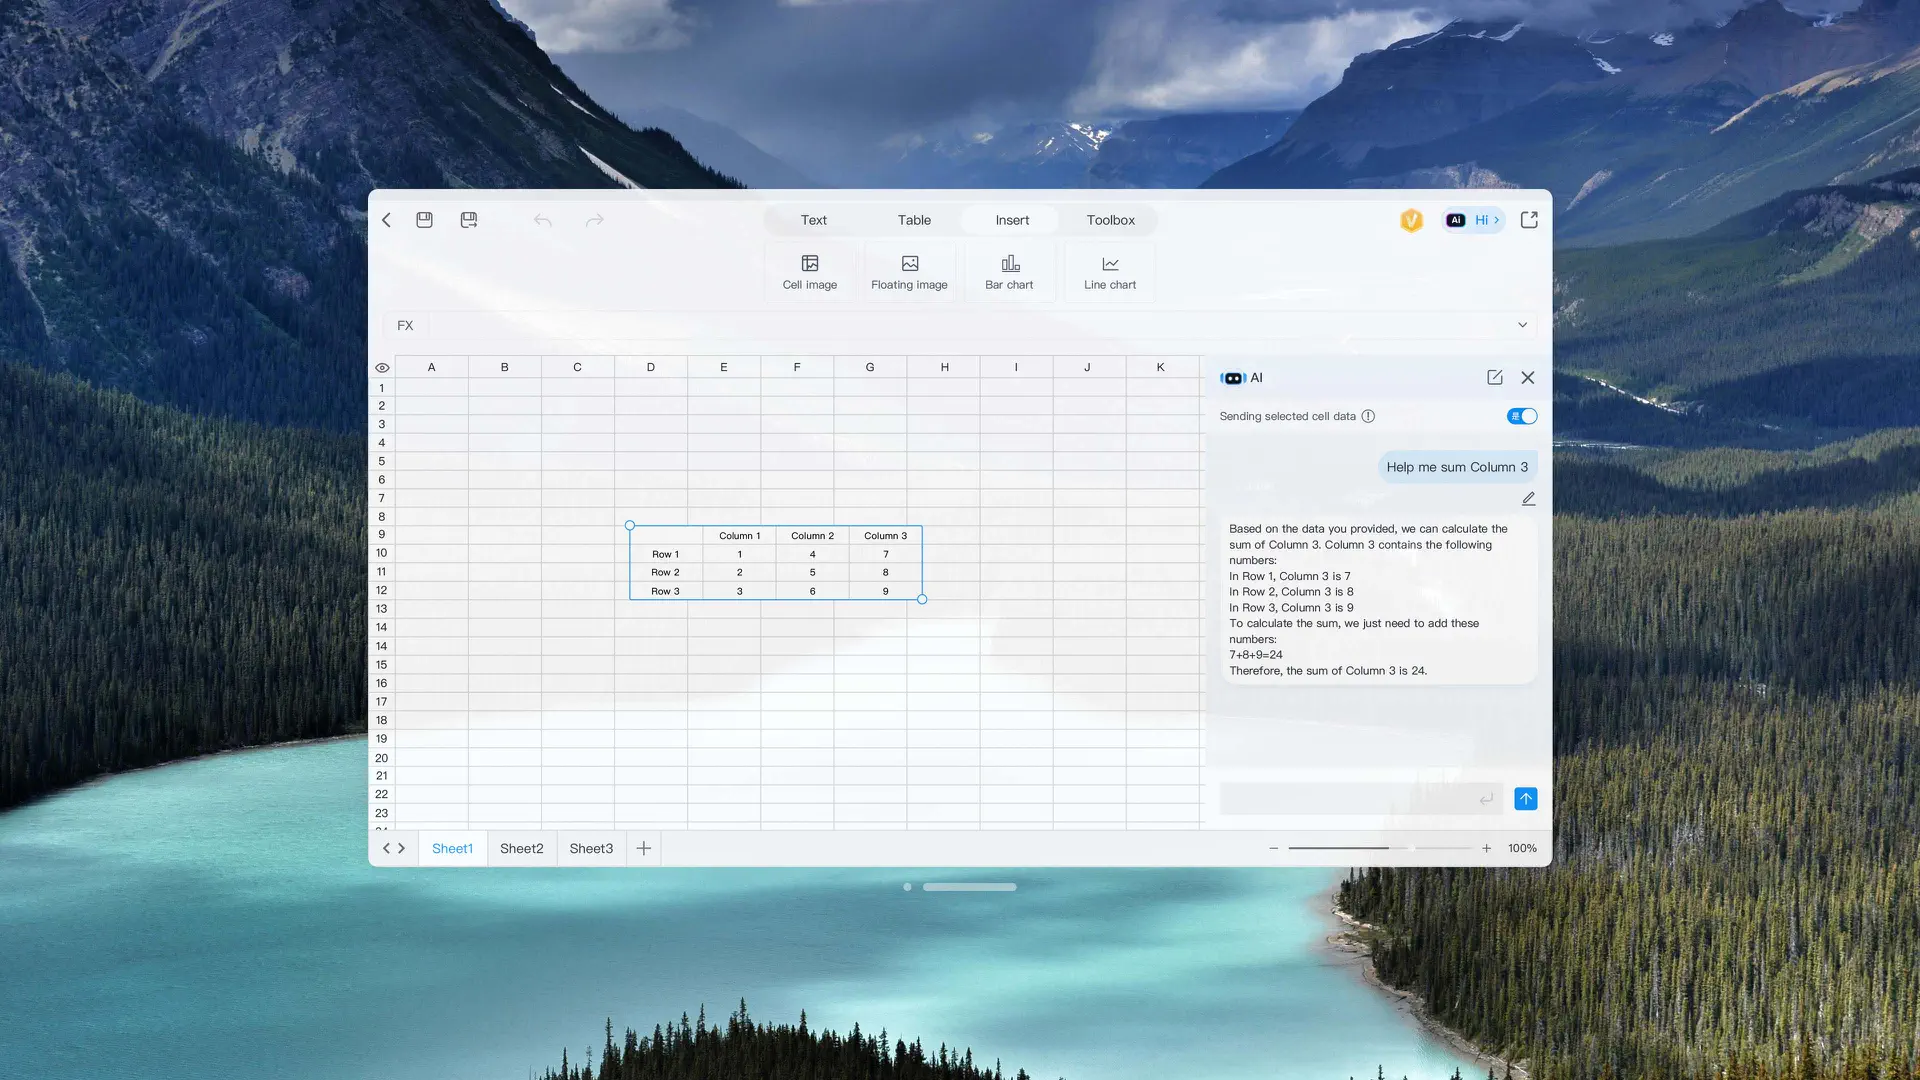Switch to the Toolbox tab
The height and width of the screenshot is (1080, 1920).
1110,220
